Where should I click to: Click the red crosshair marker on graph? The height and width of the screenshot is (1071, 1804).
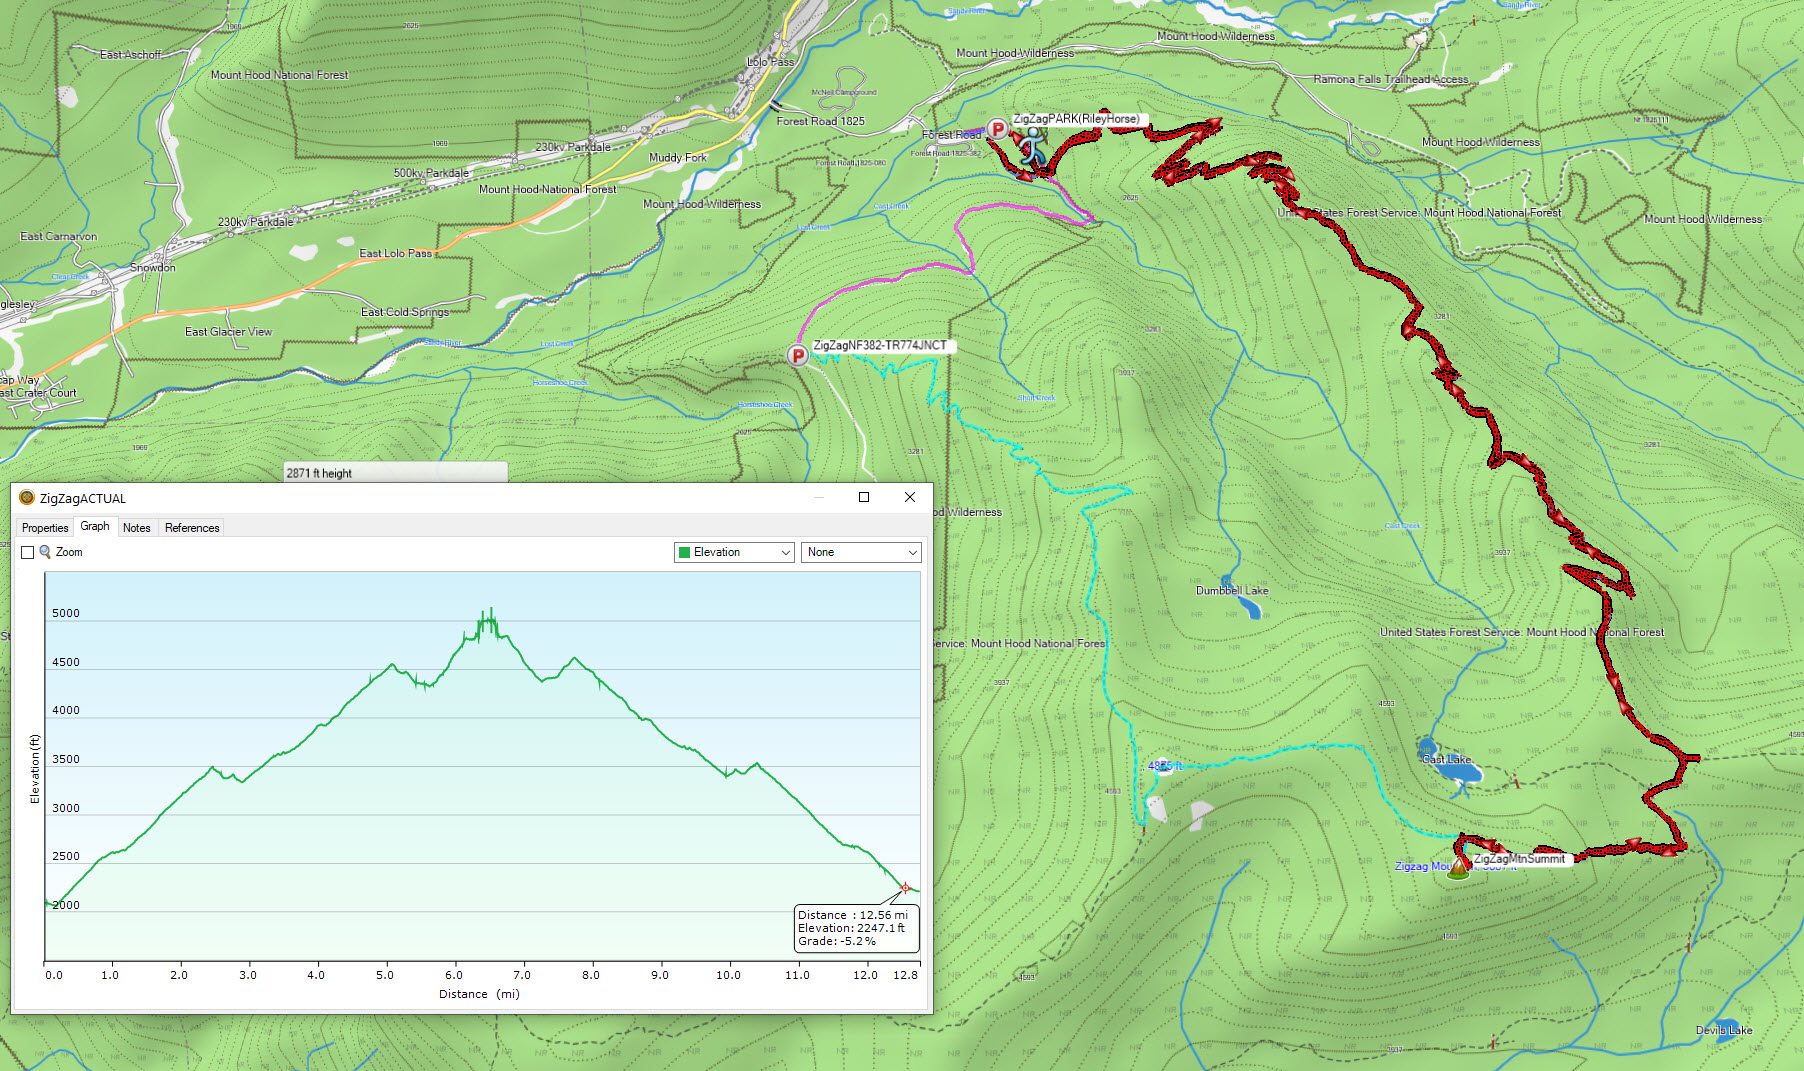[x=906, y=888]
